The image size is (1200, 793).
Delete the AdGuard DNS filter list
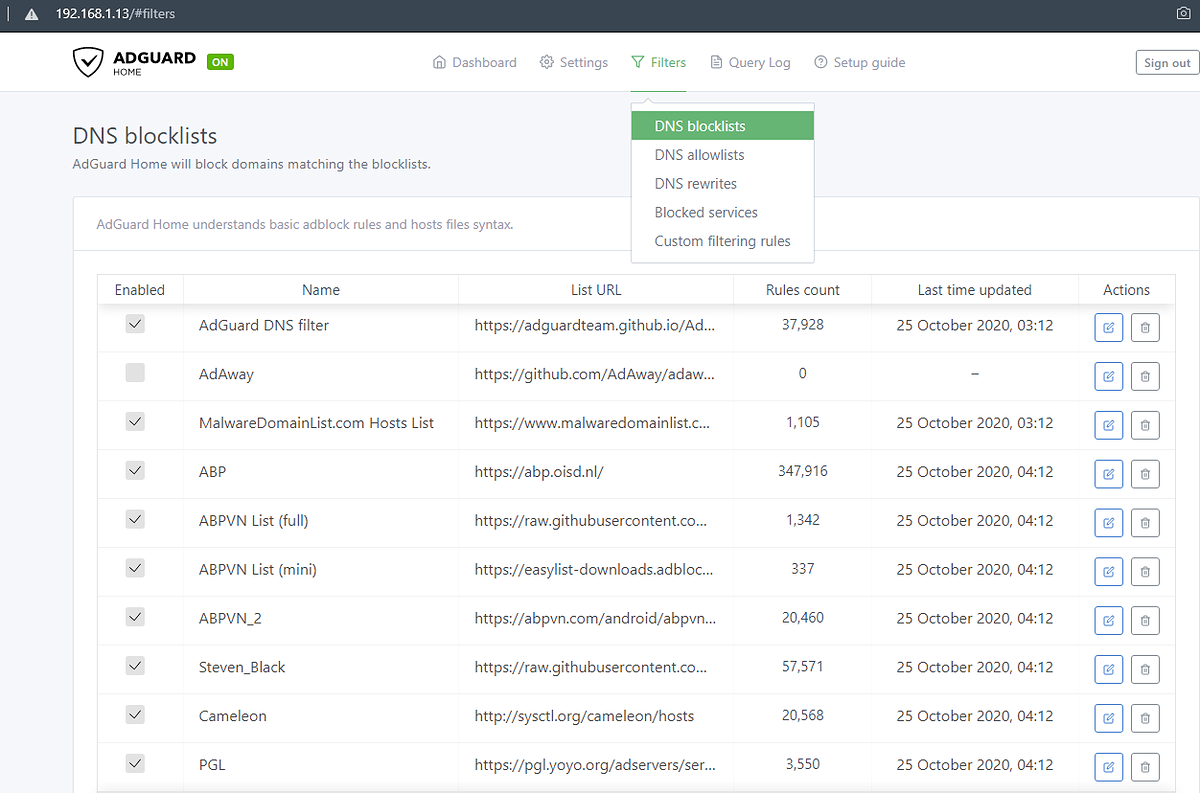click(1145, 327)
